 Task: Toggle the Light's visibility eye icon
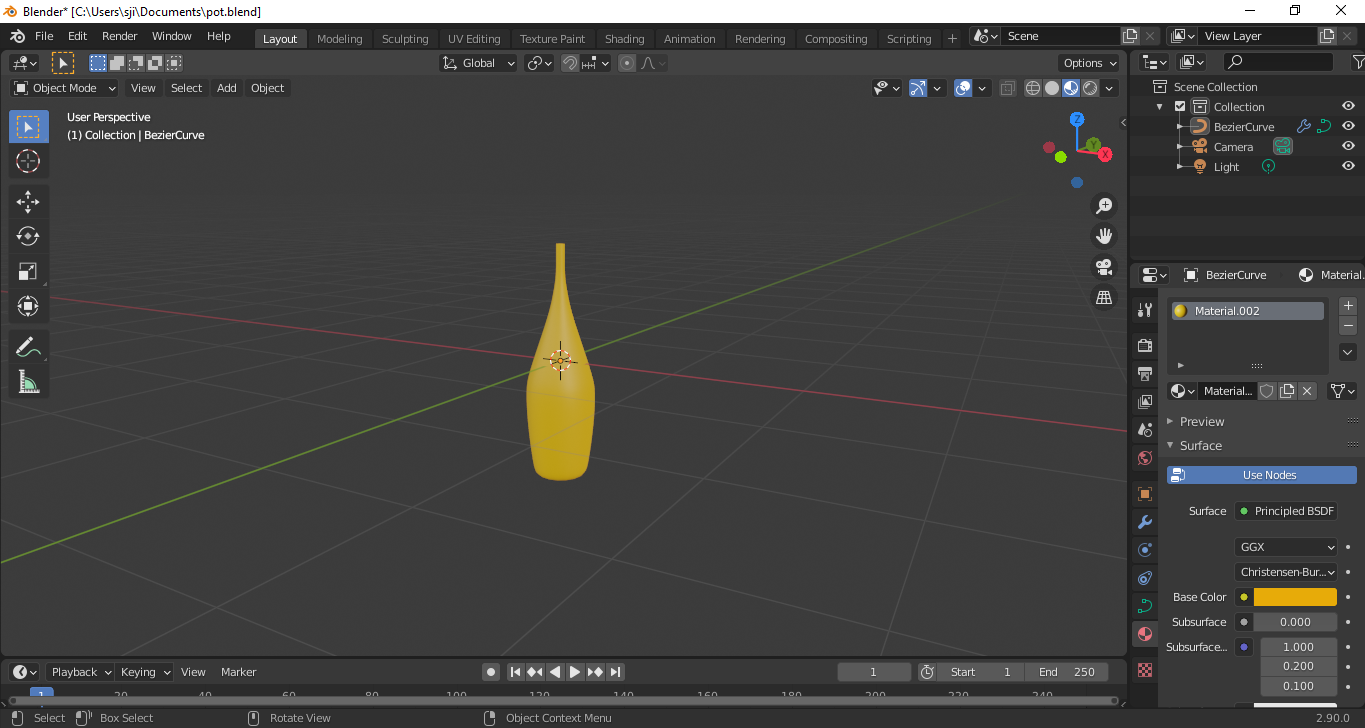(x=1347, y=166)
